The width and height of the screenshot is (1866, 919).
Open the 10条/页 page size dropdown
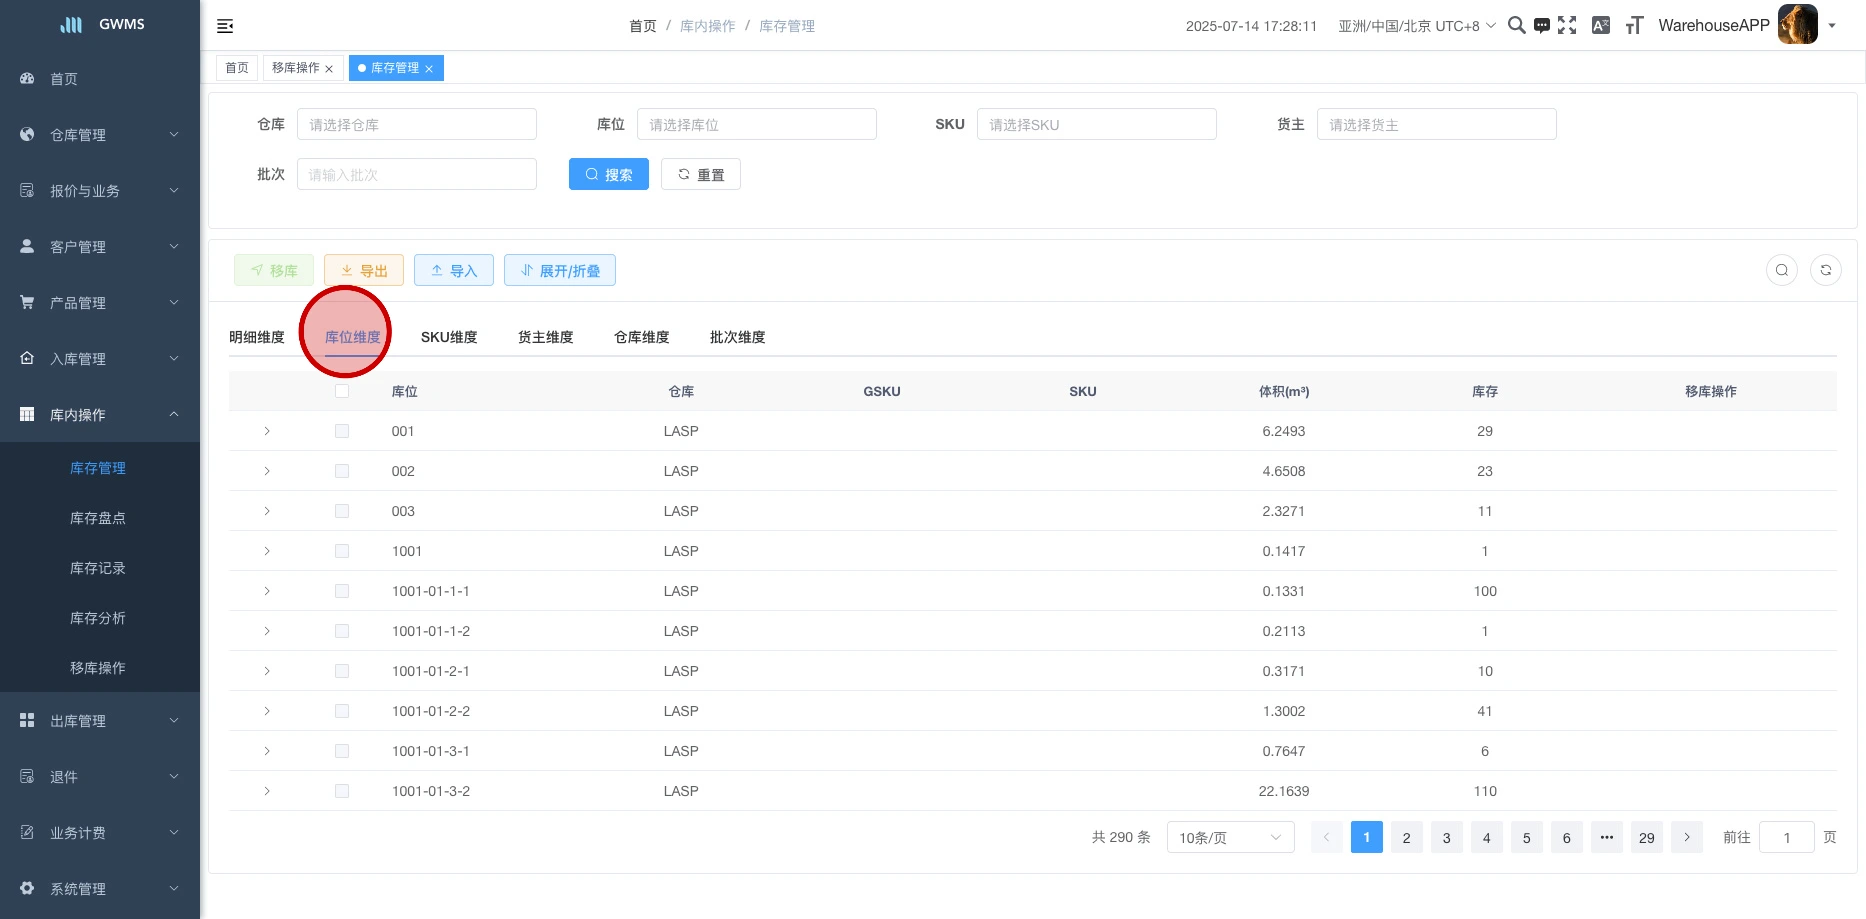(1230, 837)
